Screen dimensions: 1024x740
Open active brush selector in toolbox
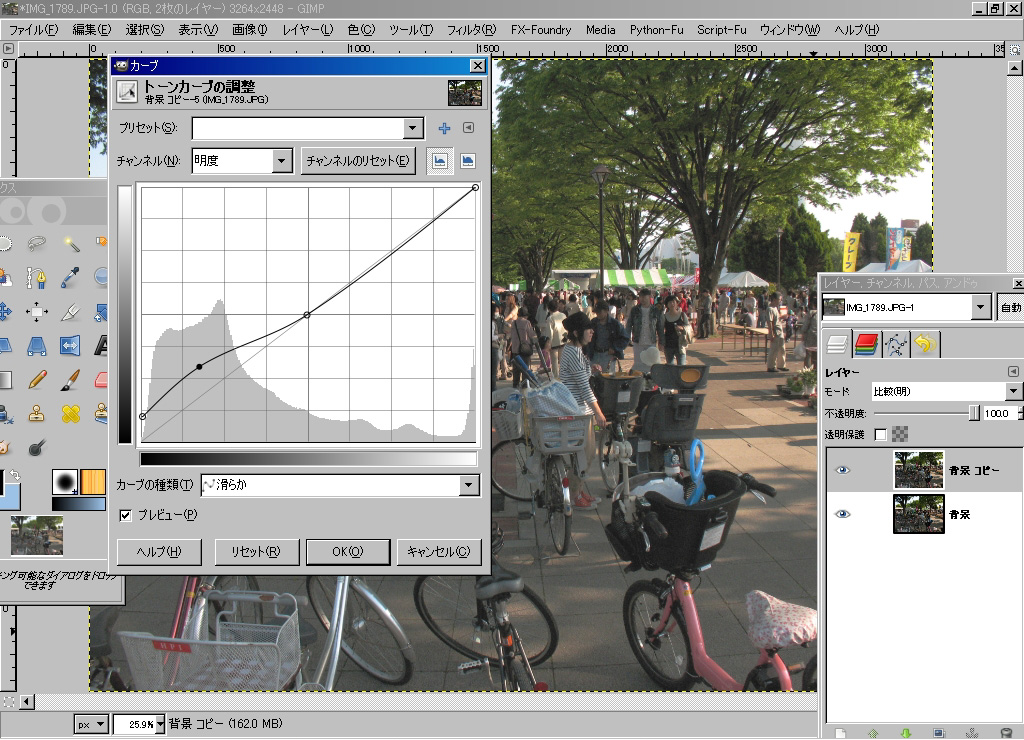coord(65,482)
